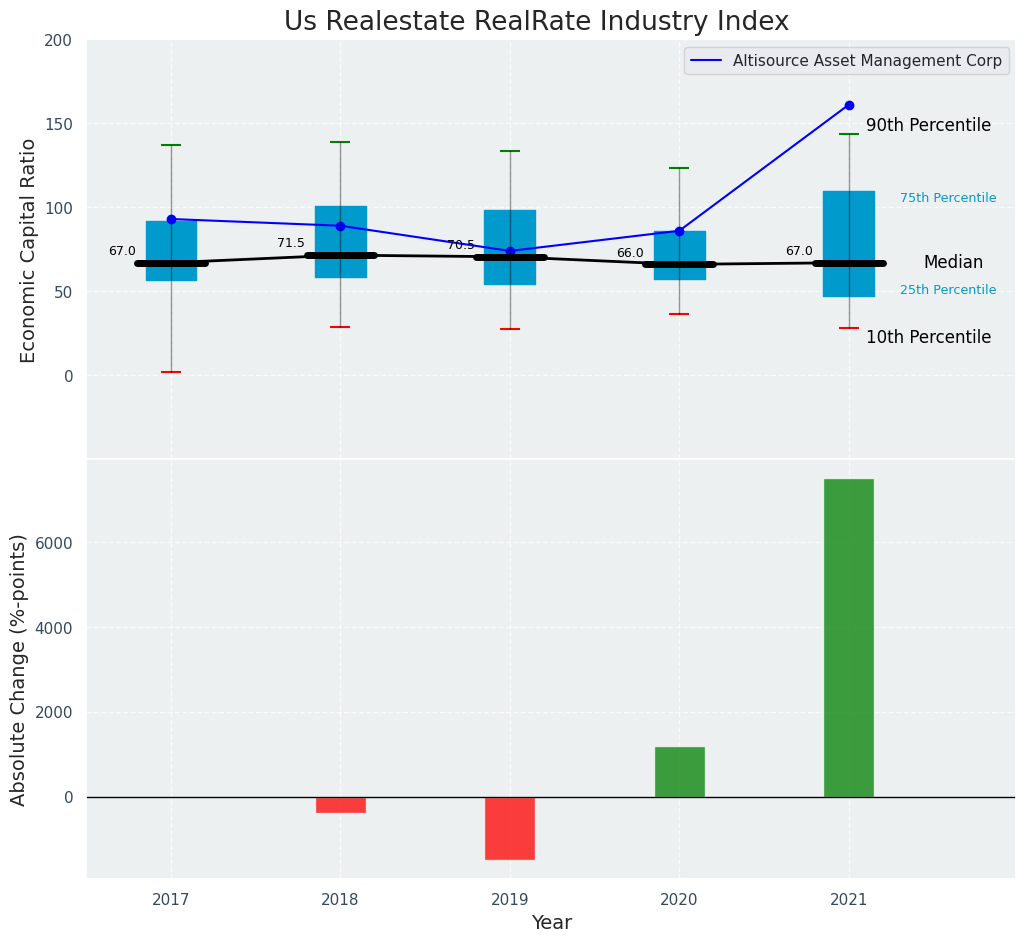
Task: Select the green change bar for 2020
Action: coord(679,772)
